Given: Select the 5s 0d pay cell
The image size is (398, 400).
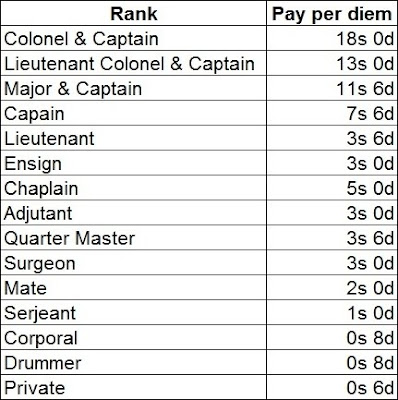Looking at the screenshot, I should coord(332,188).
